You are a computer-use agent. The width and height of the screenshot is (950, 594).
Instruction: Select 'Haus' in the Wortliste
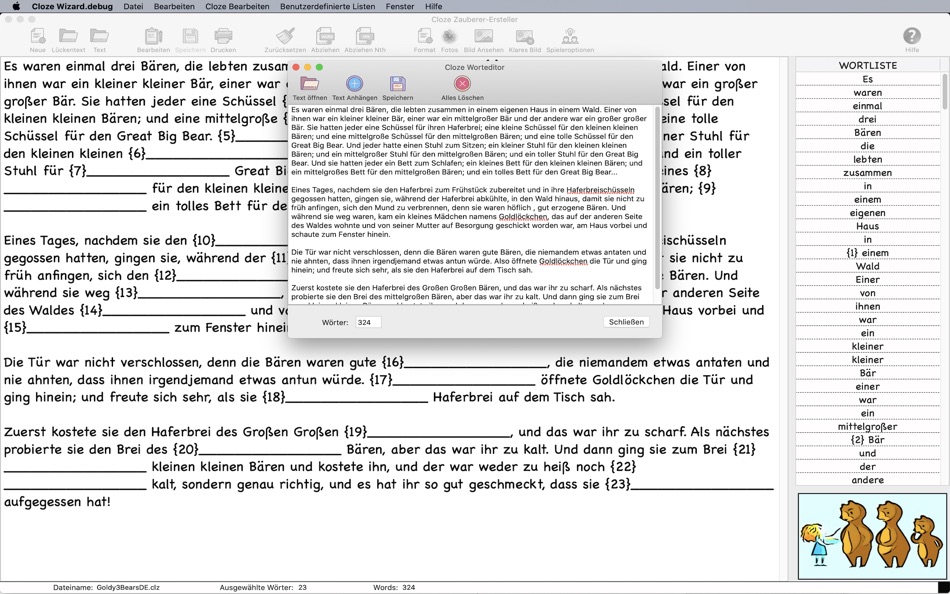point(868,226)
